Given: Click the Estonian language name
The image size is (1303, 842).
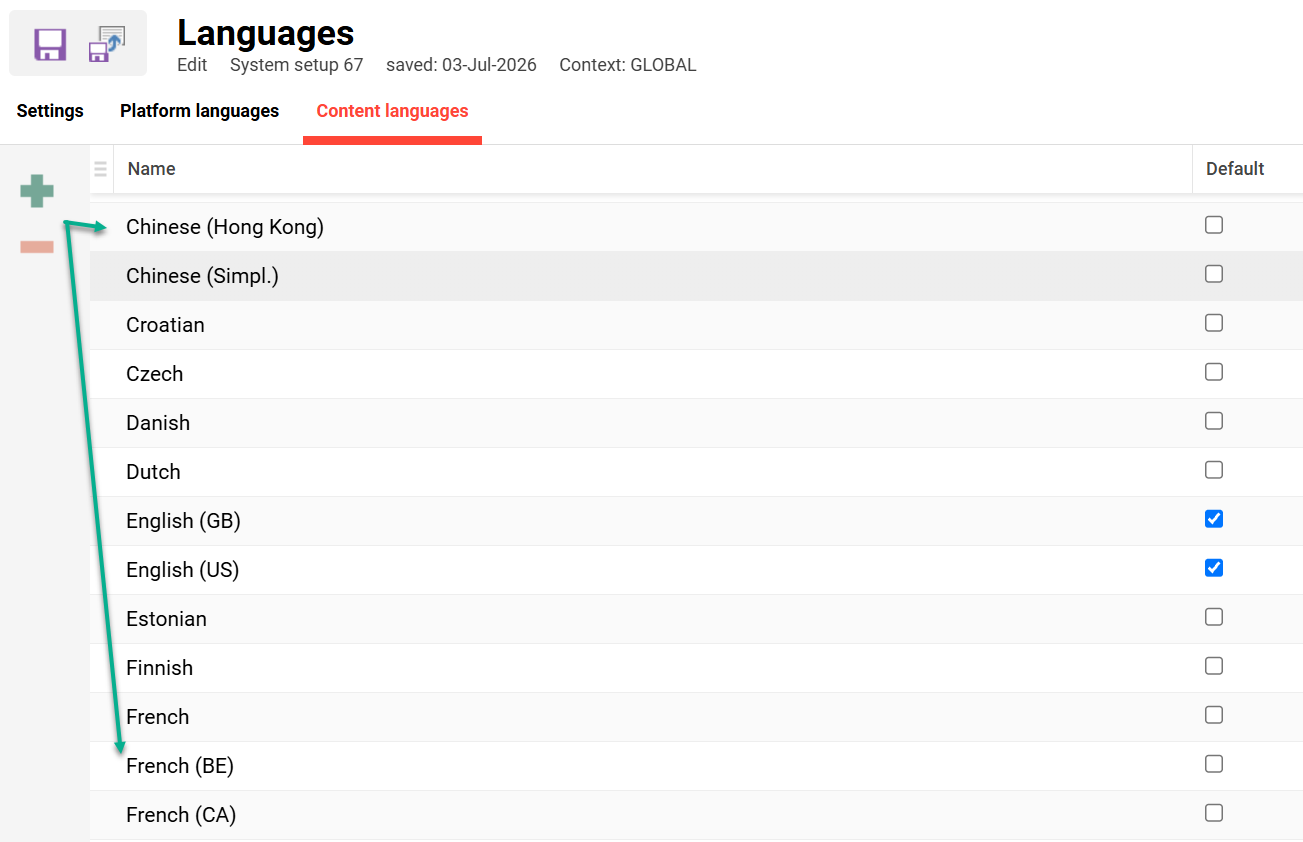Looking at the screenshot, I should [x=166, y=619].
